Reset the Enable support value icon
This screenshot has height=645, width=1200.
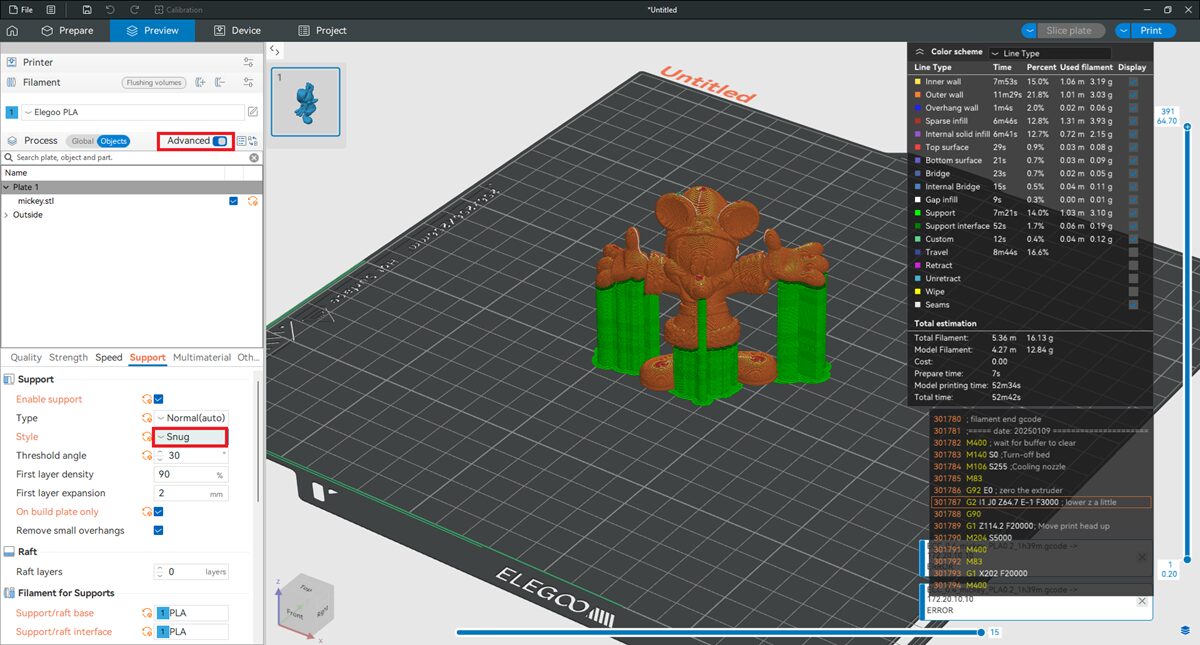click(147, 399)
